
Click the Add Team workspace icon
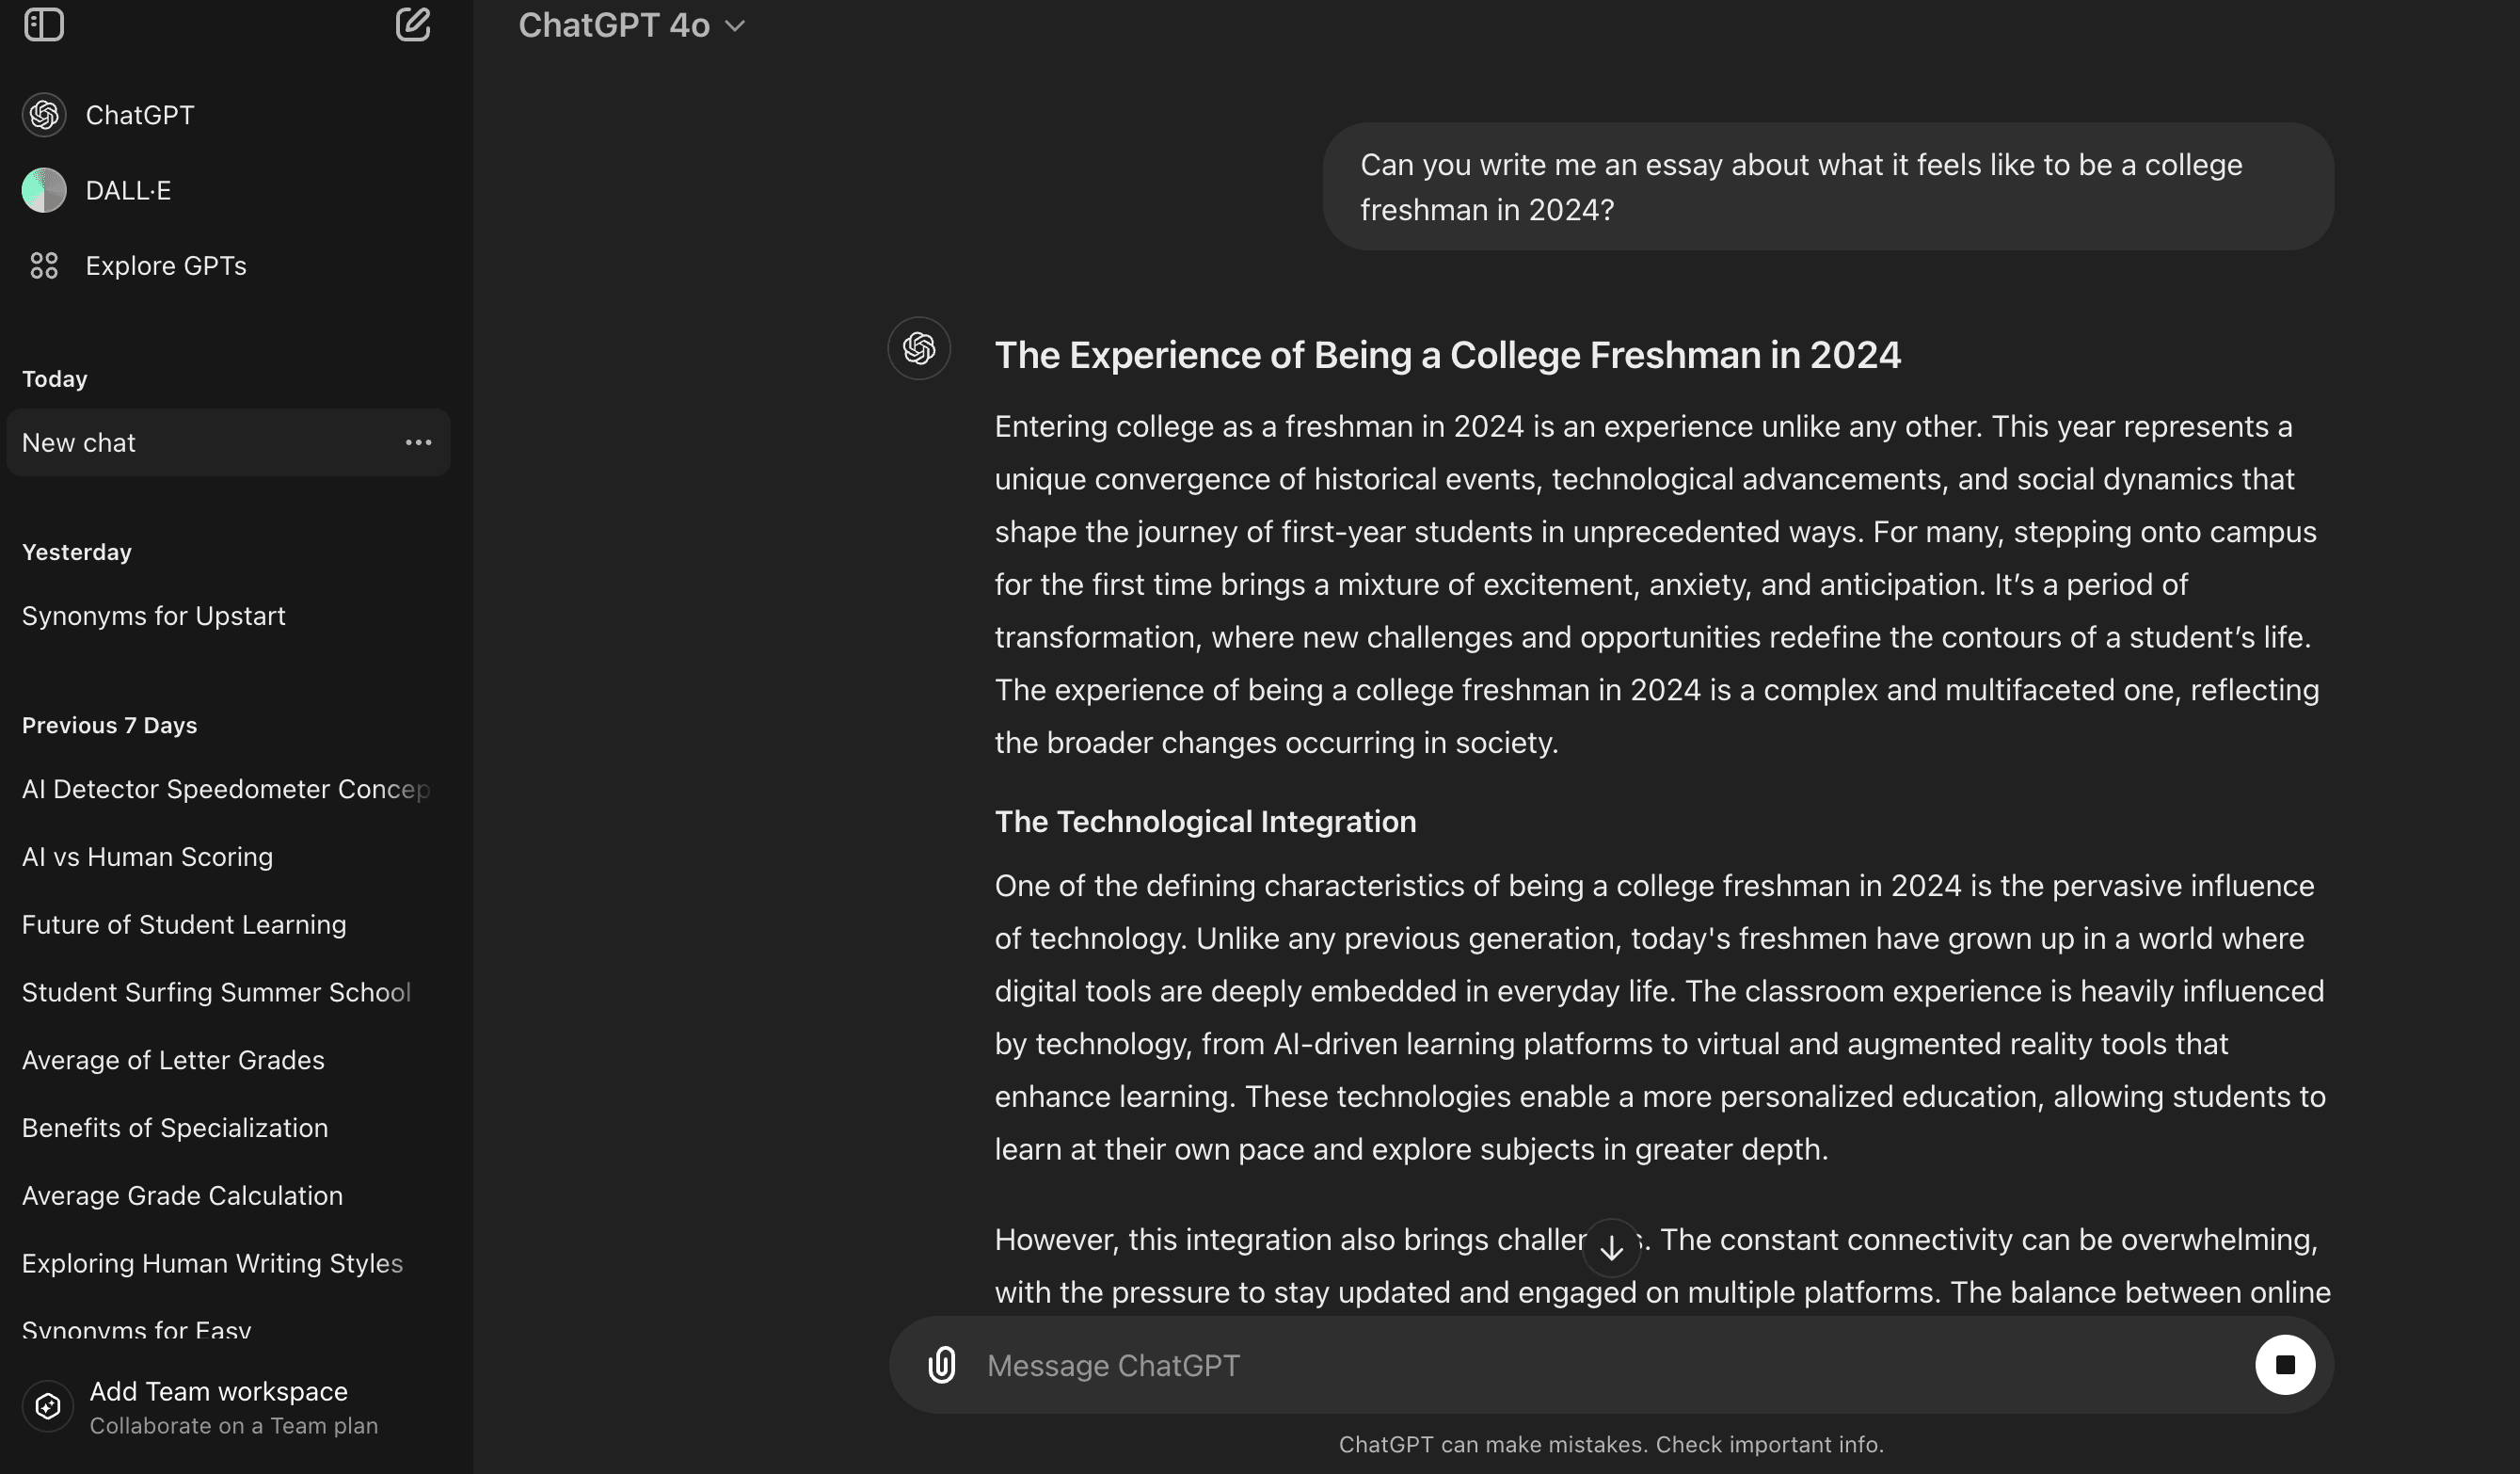[x=48, y=1407]
